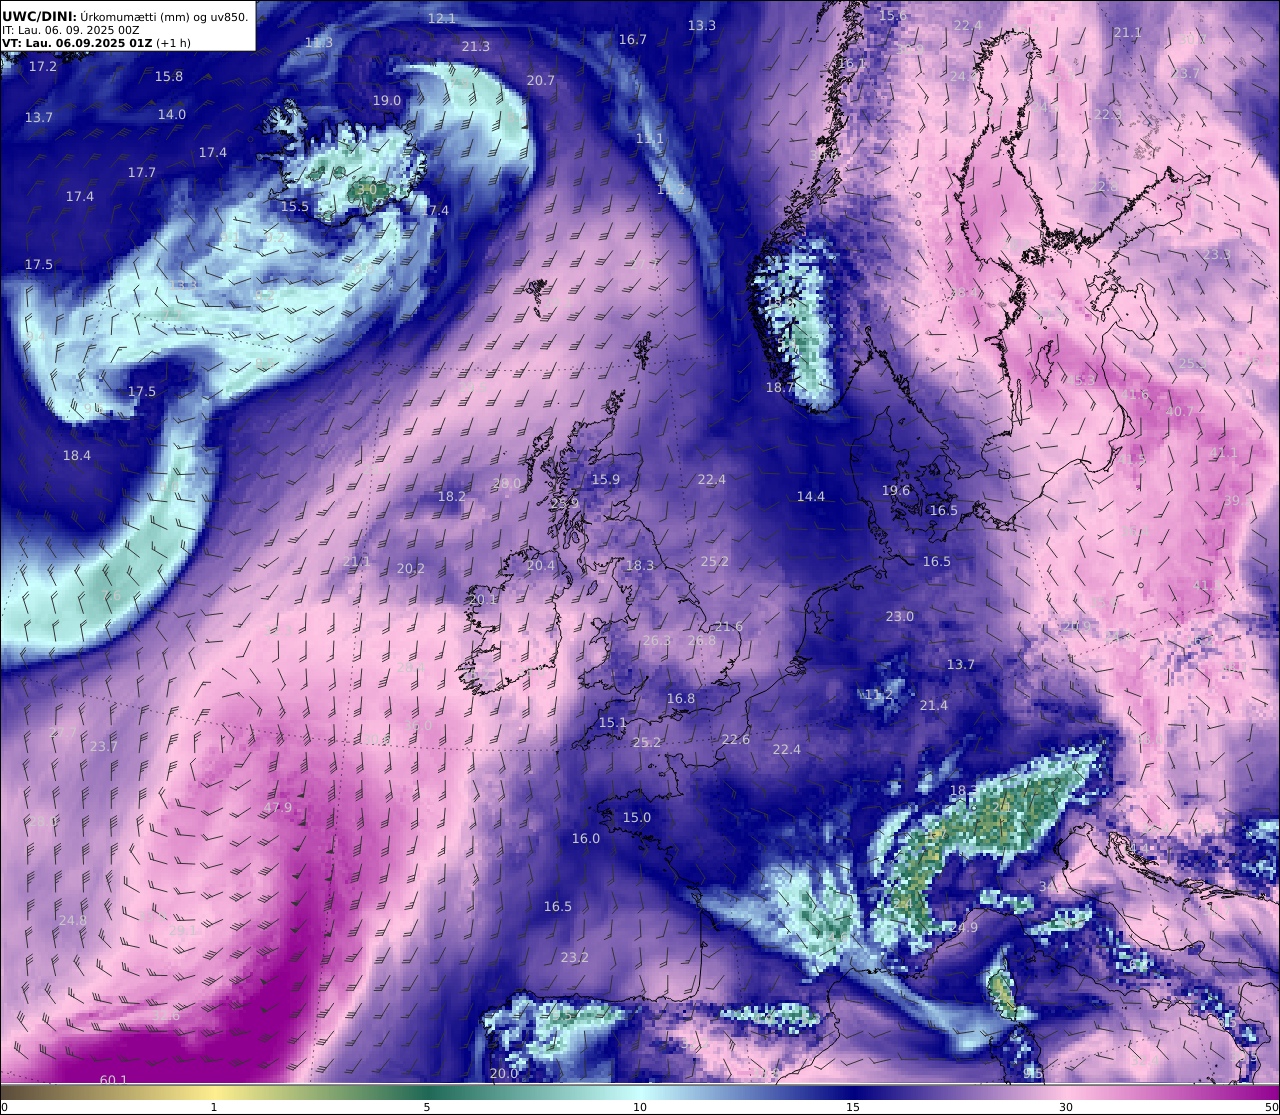Click the map value 18.7 off Norway
The width and height of the screenshot is (1280, 1115).
coord(780,387)
